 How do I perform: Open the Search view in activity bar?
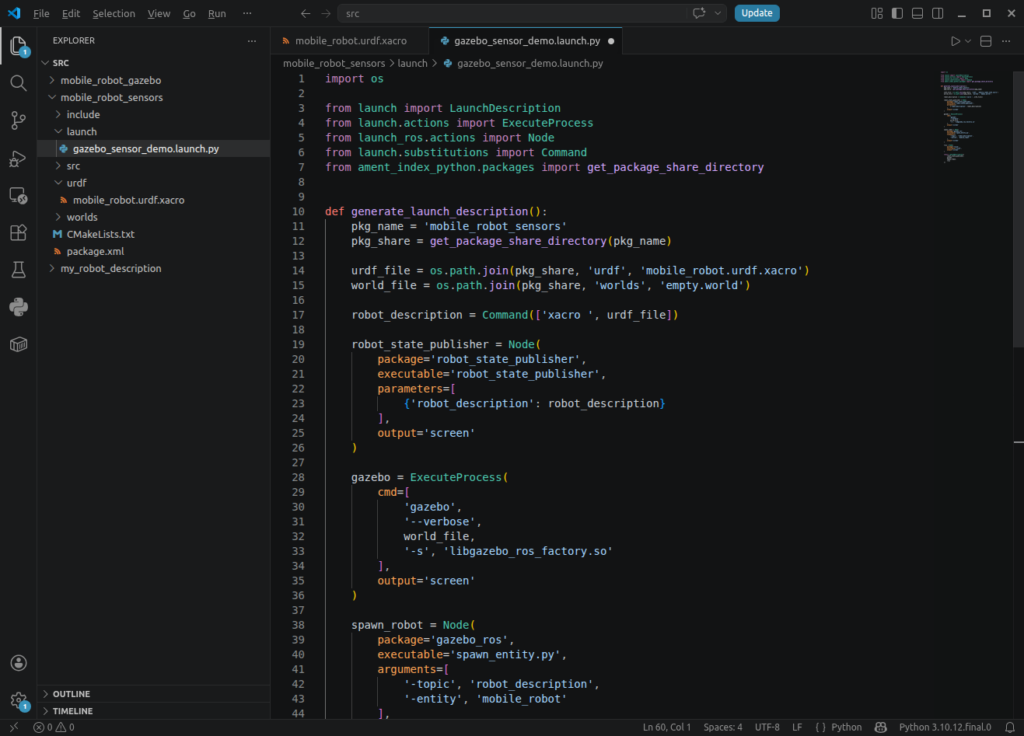point(18,83)
